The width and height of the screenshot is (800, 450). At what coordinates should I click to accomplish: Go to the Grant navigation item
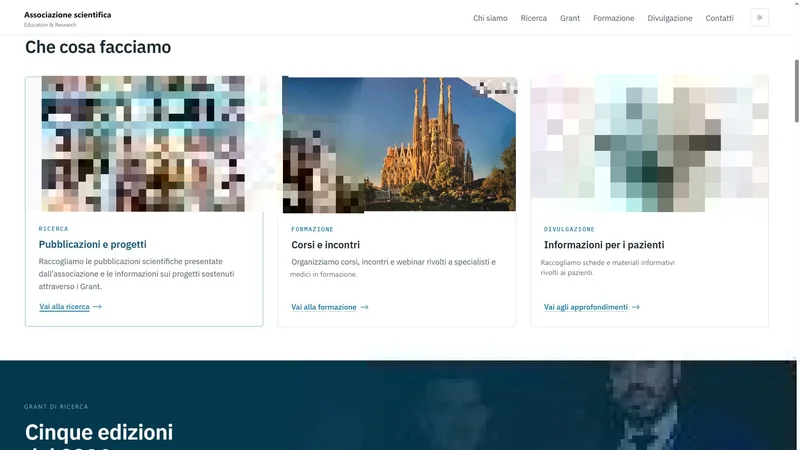(569, 18)
